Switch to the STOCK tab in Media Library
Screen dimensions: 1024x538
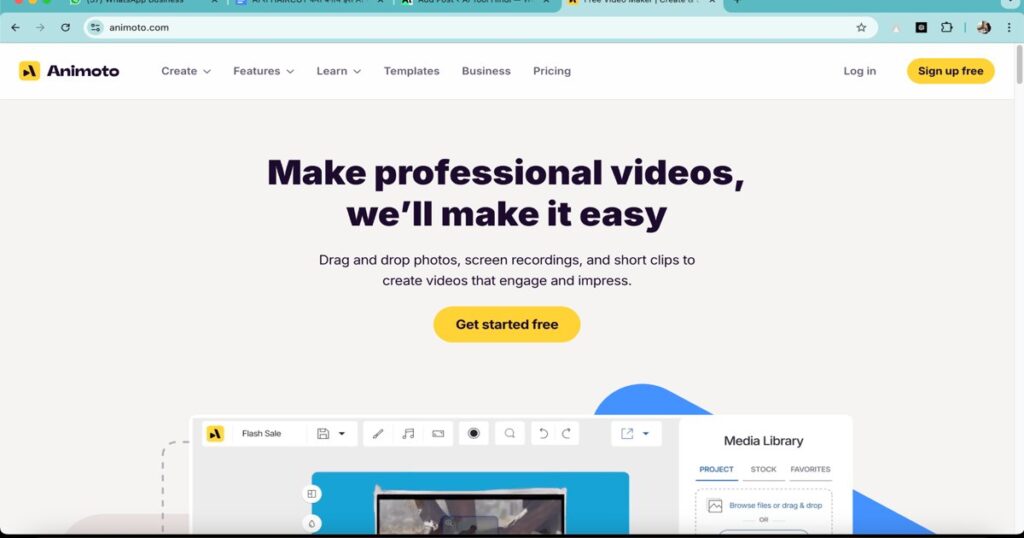click(763, 469)
